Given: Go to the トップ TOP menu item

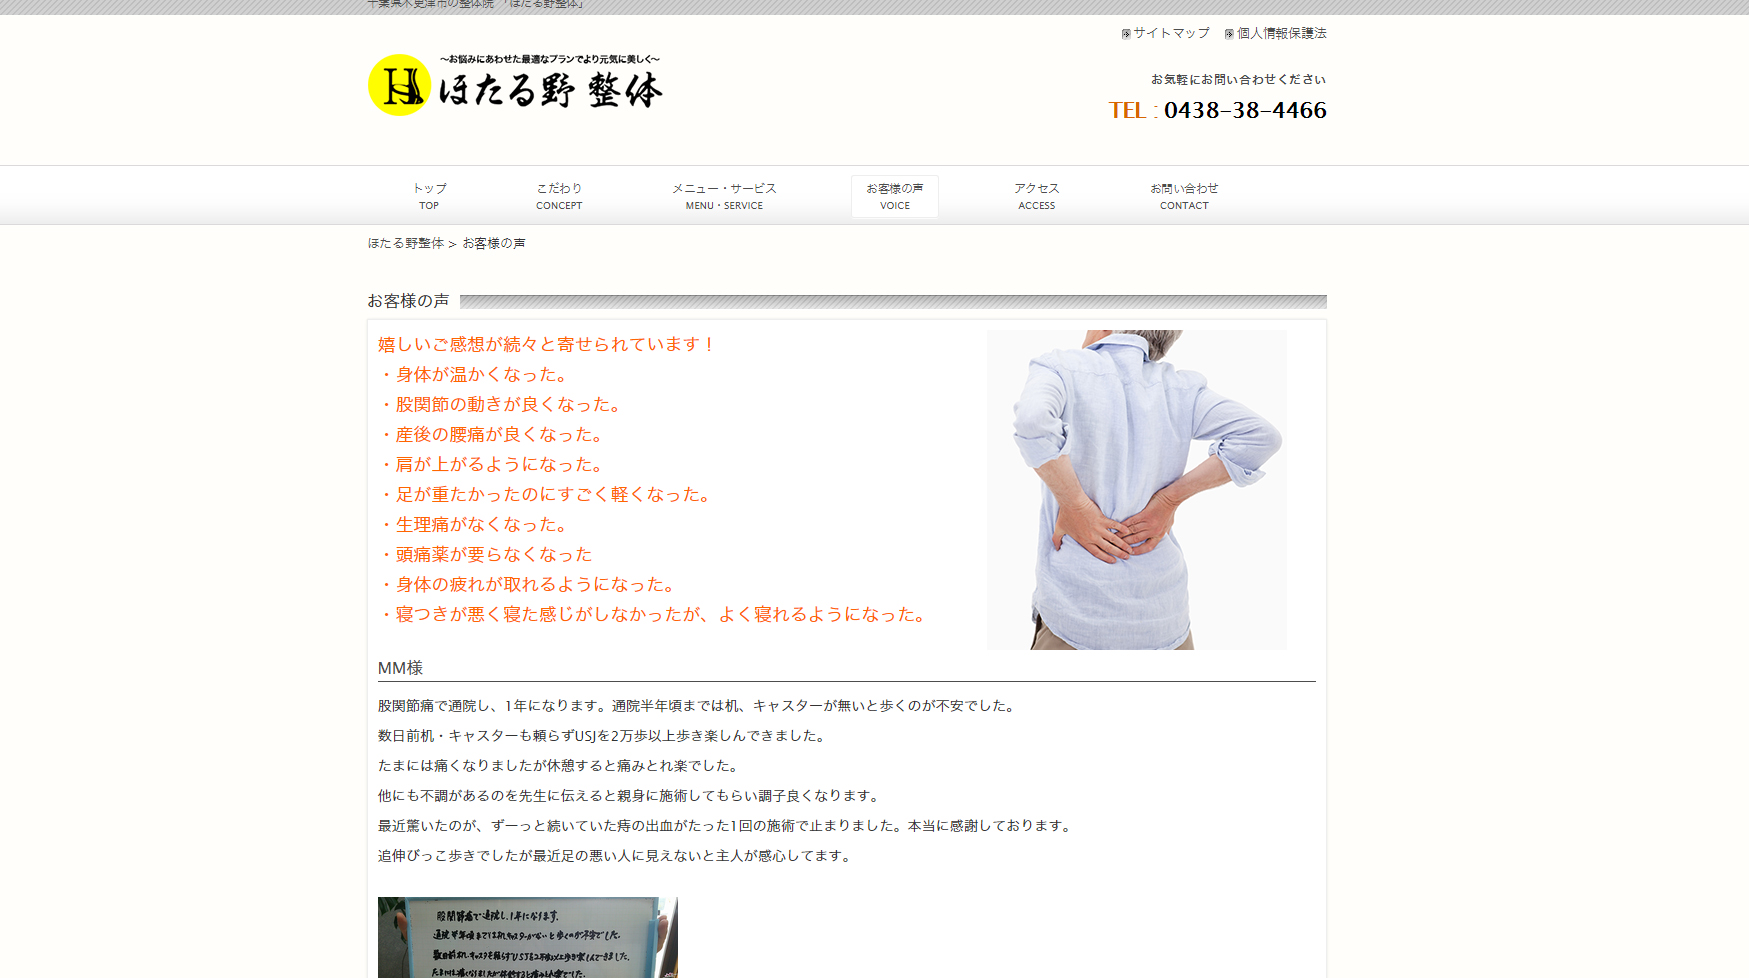Looking at the screenshot, I should coord(429,196).
